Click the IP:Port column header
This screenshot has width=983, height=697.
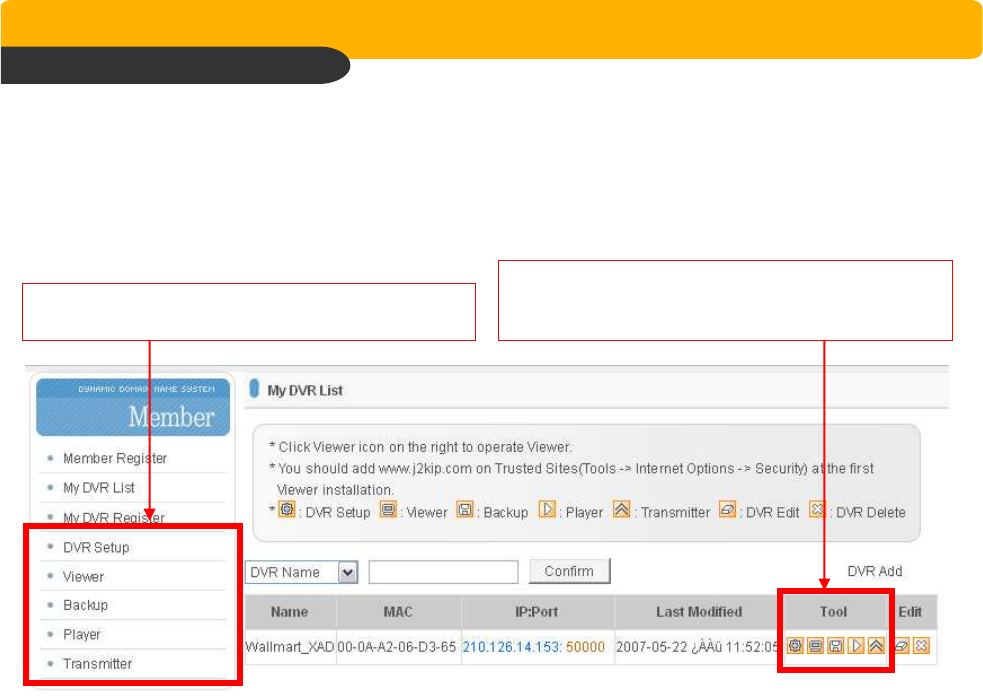pyautogui.click(x=537, y=612)
